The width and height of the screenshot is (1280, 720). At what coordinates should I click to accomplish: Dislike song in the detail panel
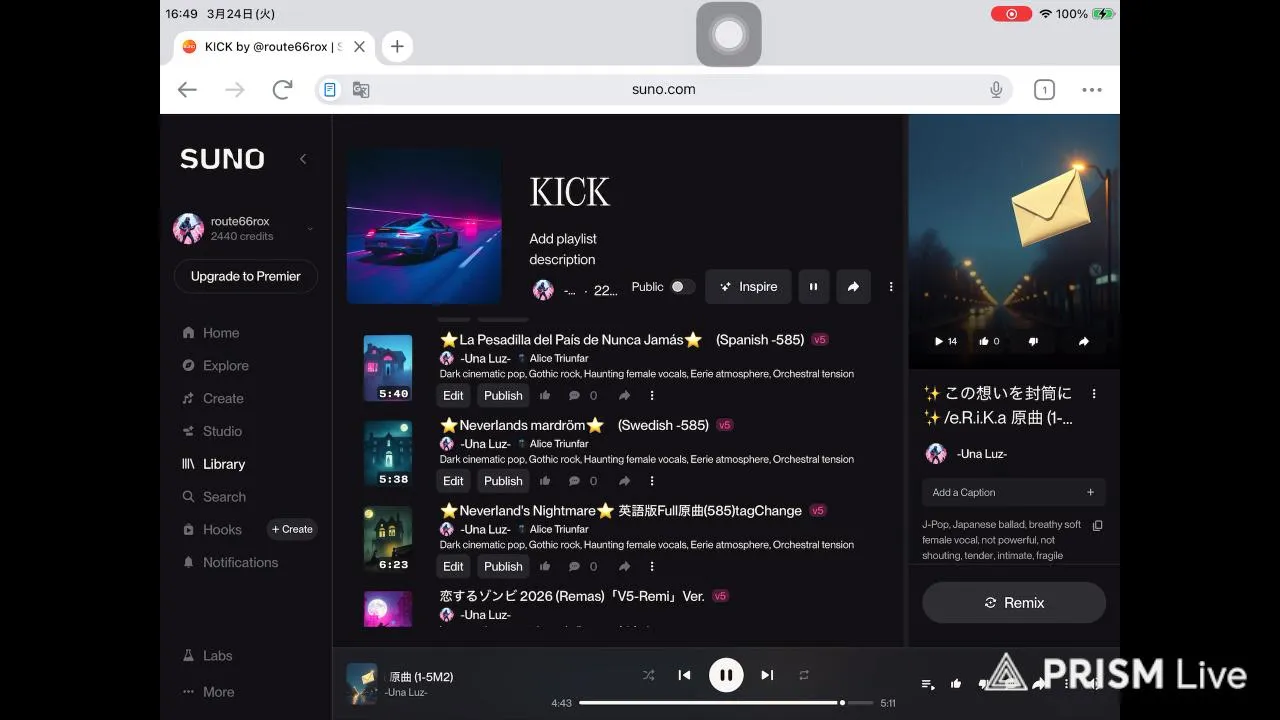pyautogui.click(x=1033, y=341)
